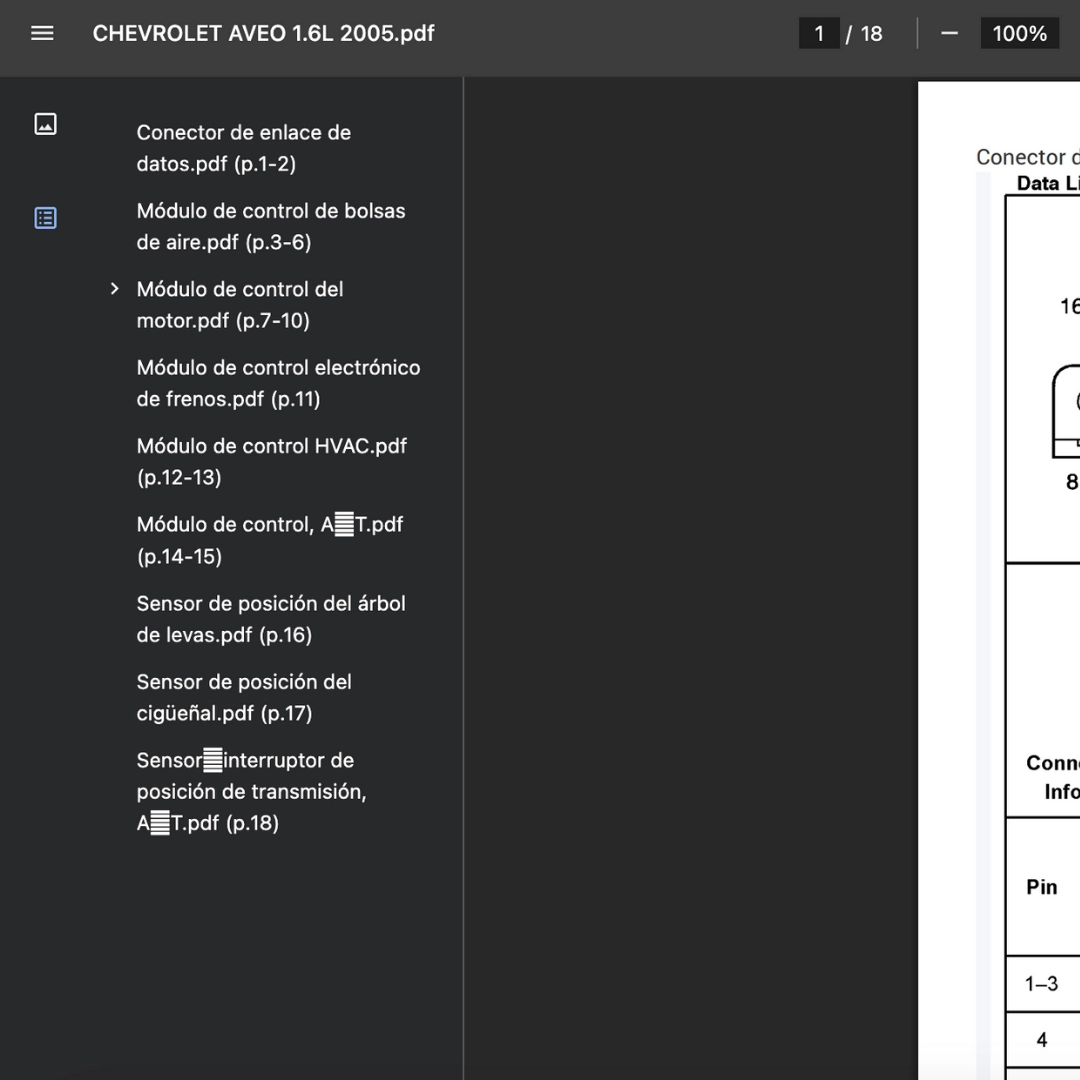
Task: Edit the current page number field
Action: pyautogui.click(x=819, y=33)
